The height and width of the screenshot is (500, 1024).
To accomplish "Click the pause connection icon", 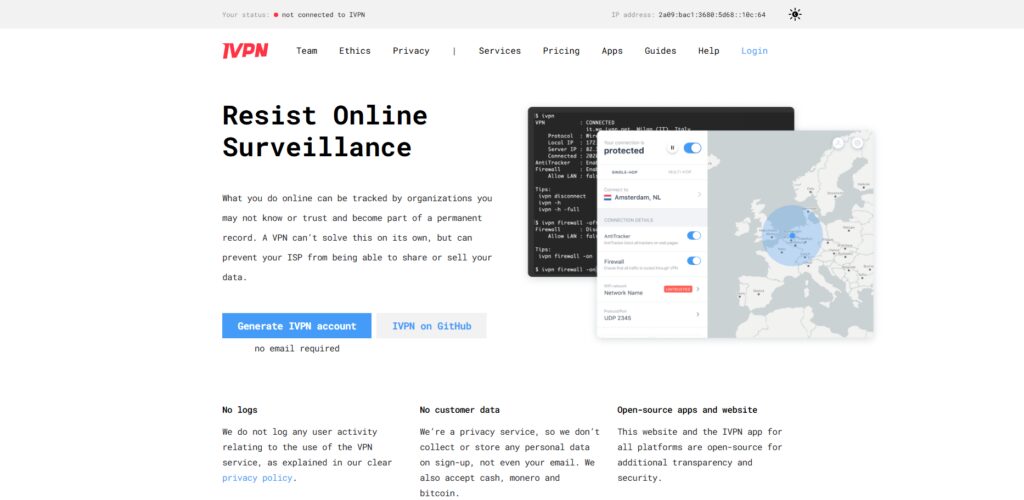I will click(x=672, y=148).
